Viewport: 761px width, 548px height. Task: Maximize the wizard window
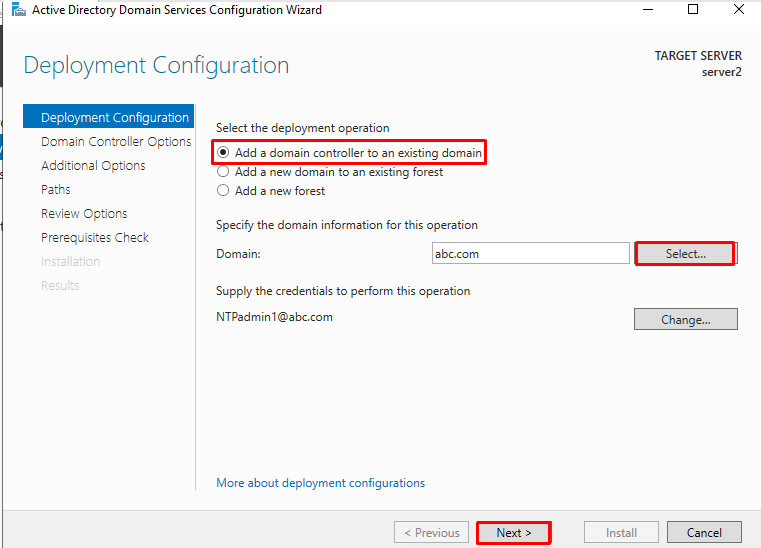(x=693, y=9)
